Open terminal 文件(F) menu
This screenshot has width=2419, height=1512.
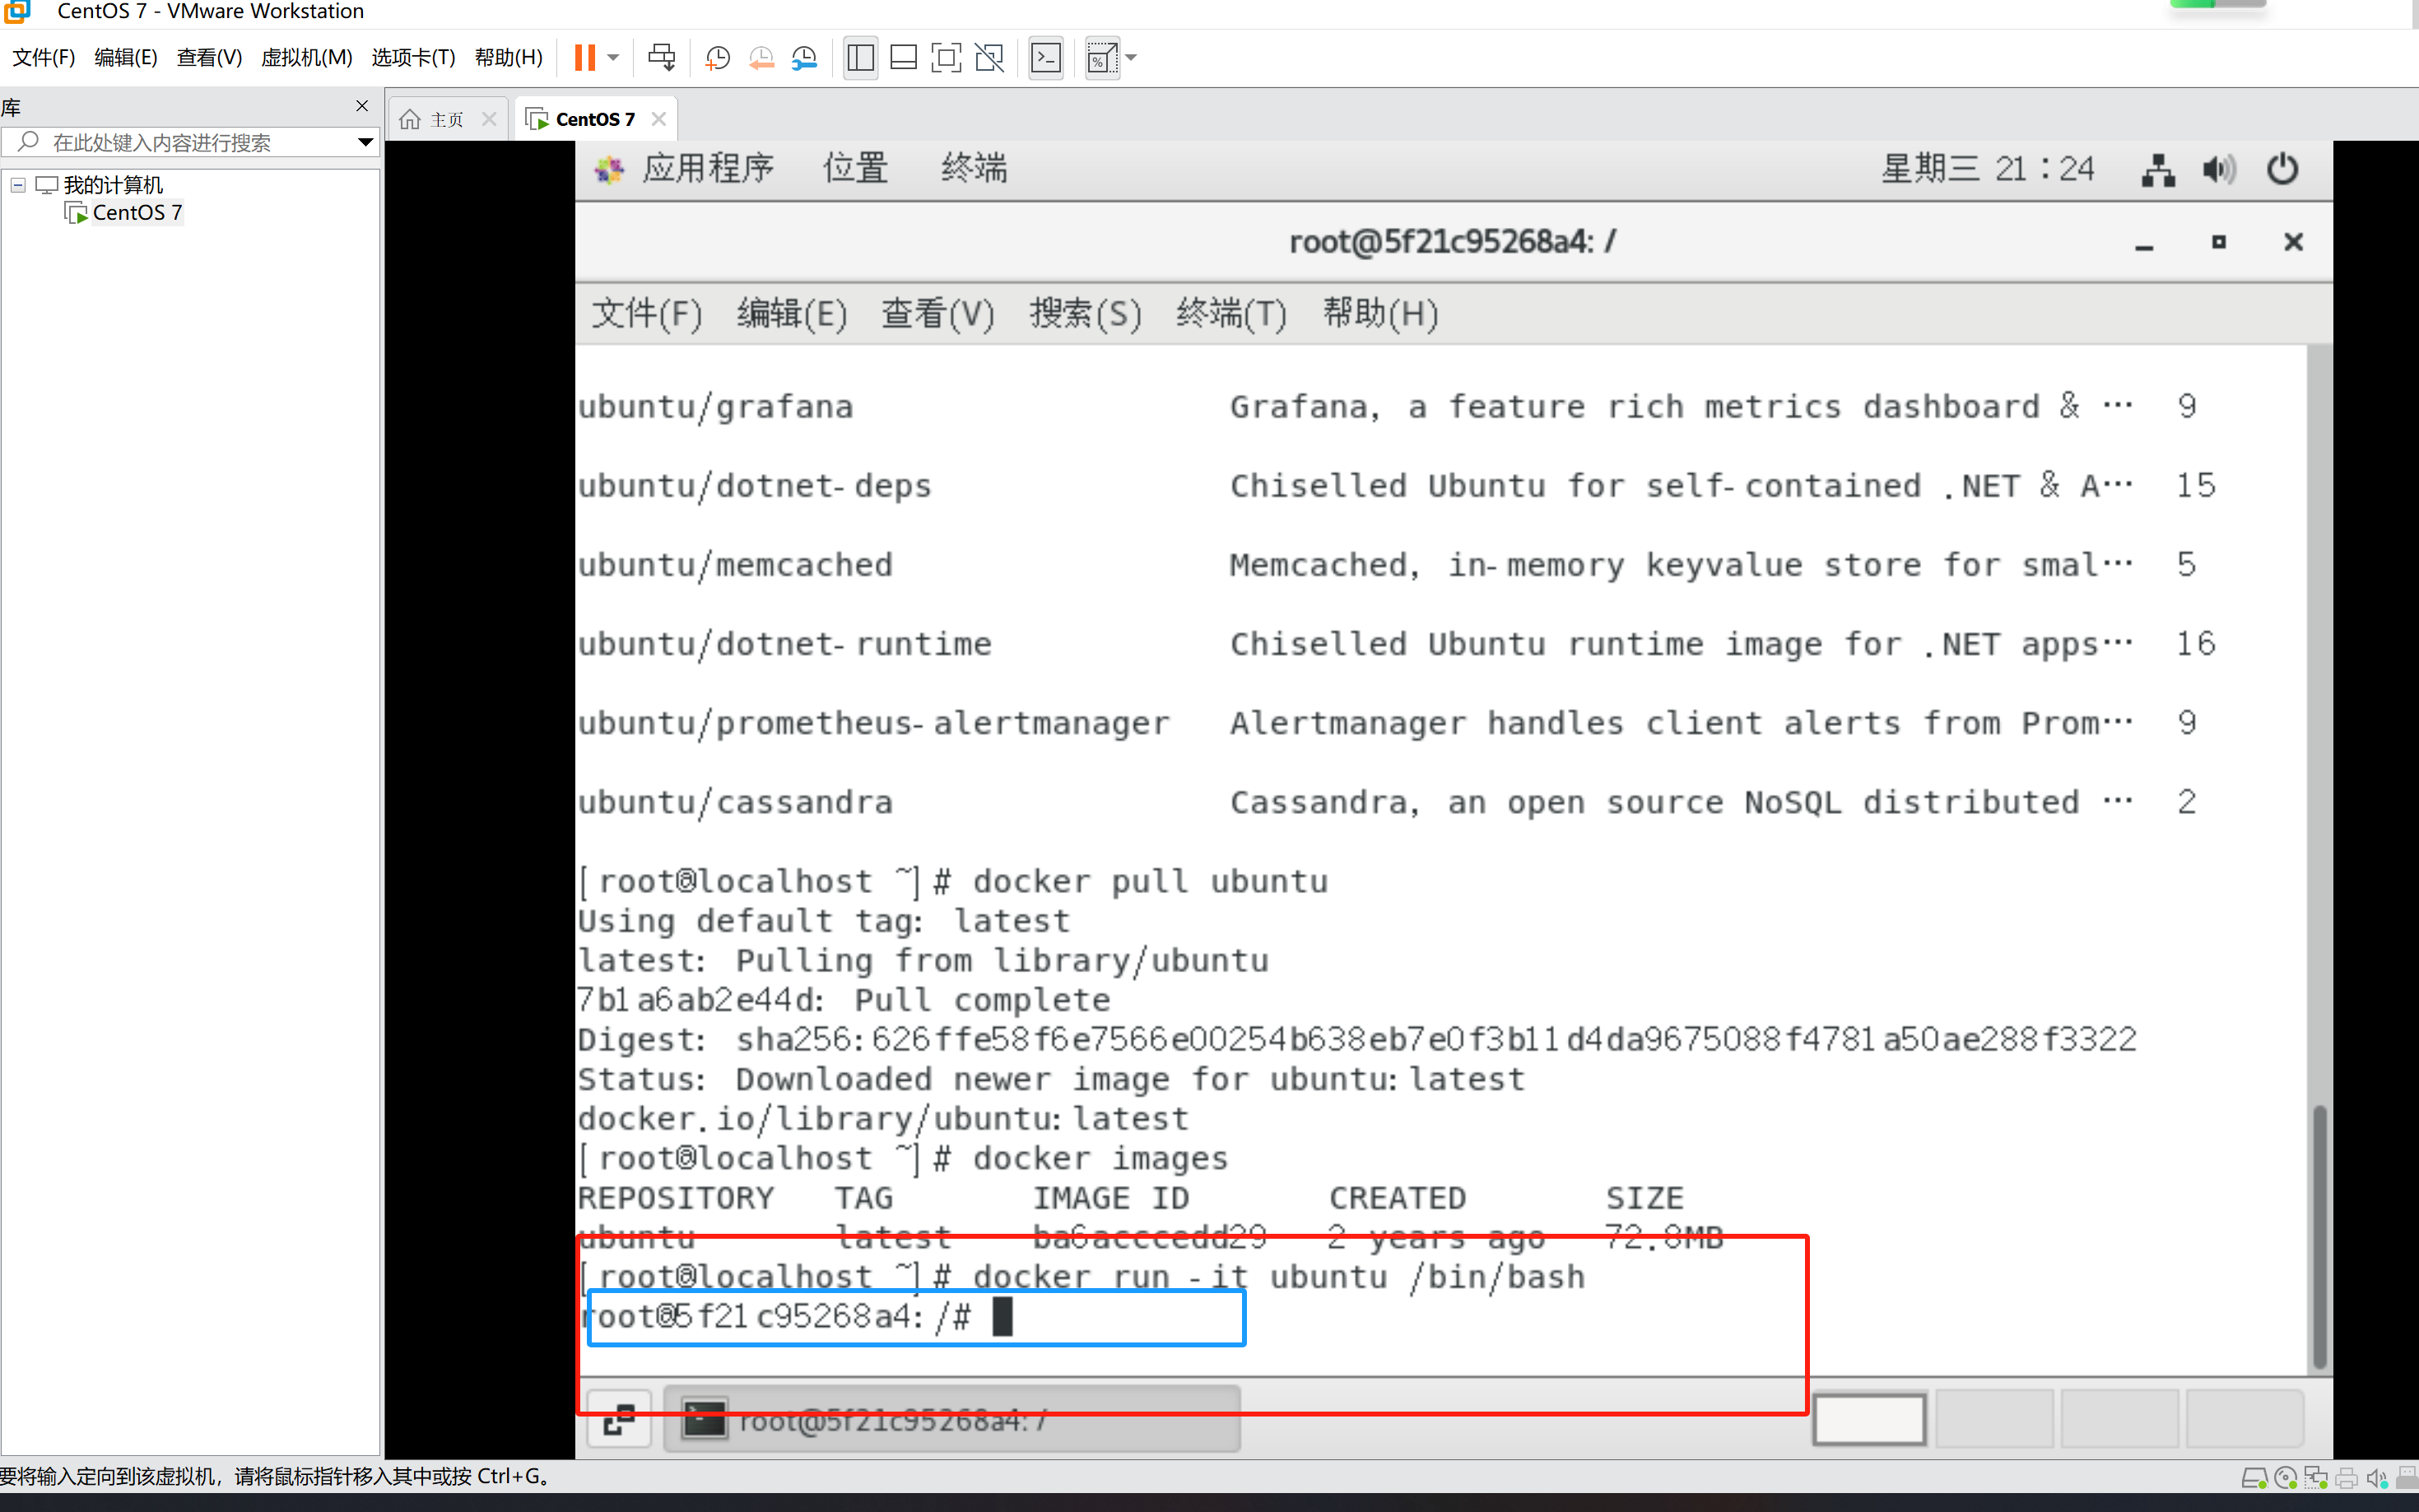point(647,314)
